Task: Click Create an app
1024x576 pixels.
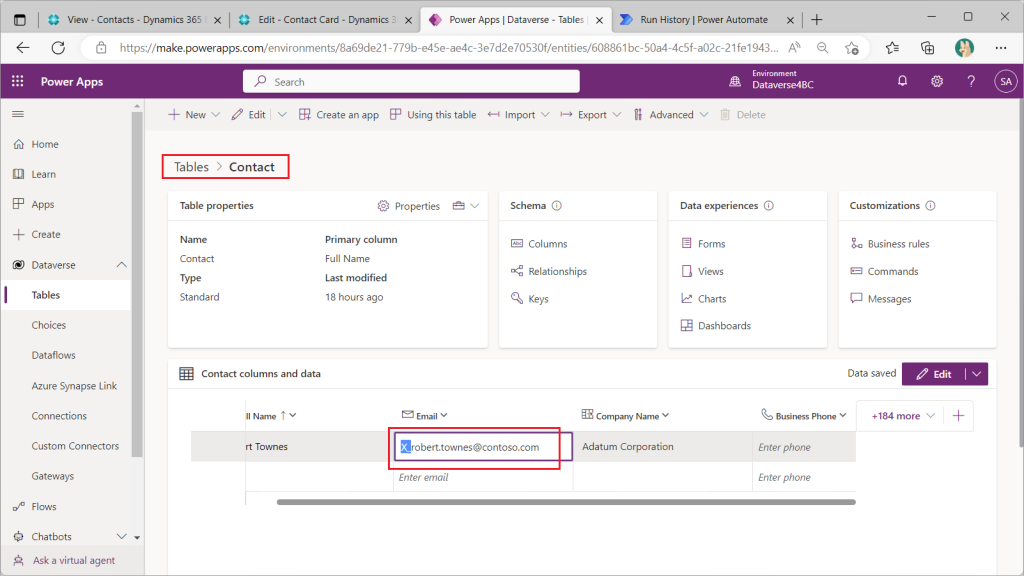Action: [339, 115]
